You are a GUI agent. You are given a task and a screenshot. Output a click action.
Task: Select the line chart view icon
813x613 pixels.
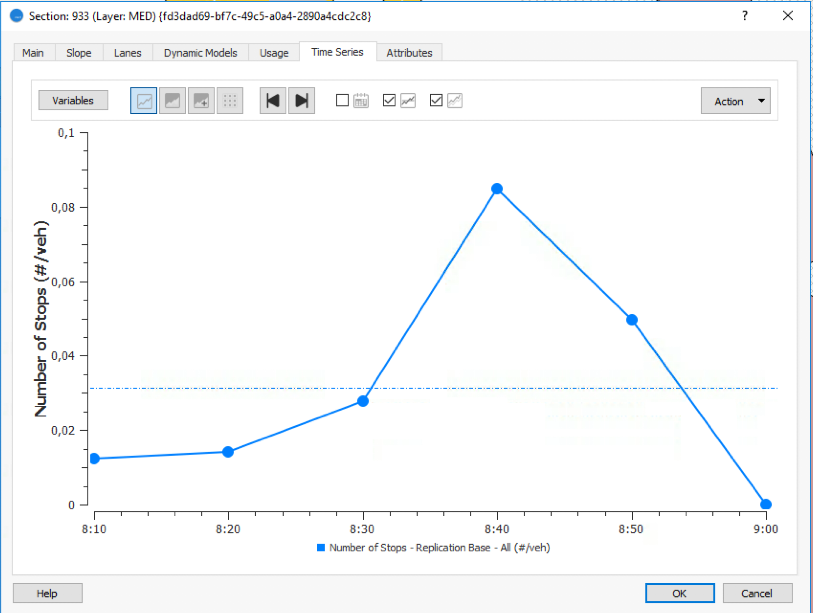tap(144, 101)
